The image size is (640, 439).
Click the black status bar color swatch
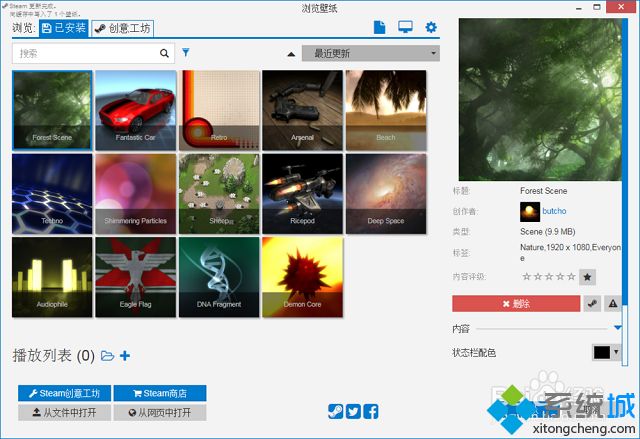602,352
